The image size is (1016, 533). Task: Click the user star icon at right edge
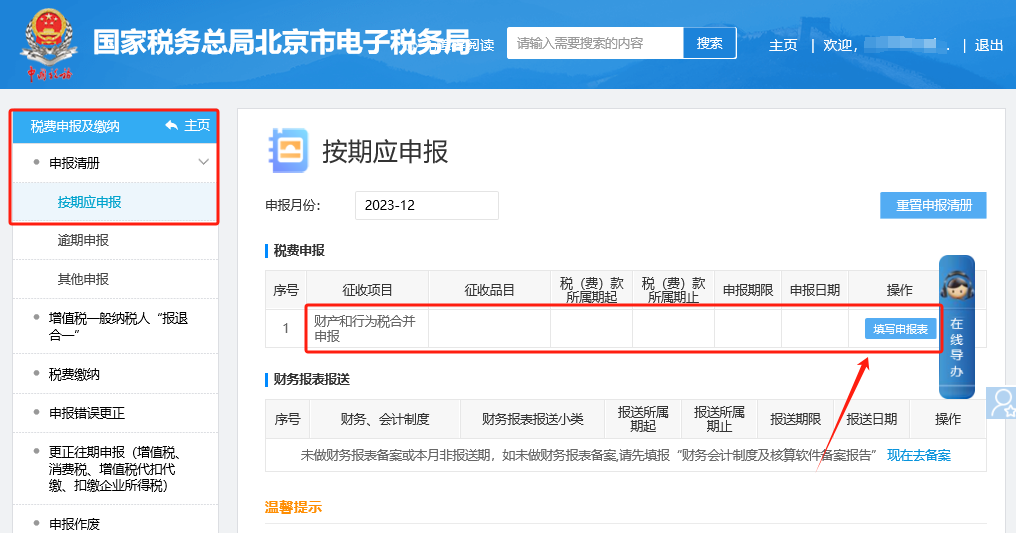pyautogui.click(x=1002, y=403)
